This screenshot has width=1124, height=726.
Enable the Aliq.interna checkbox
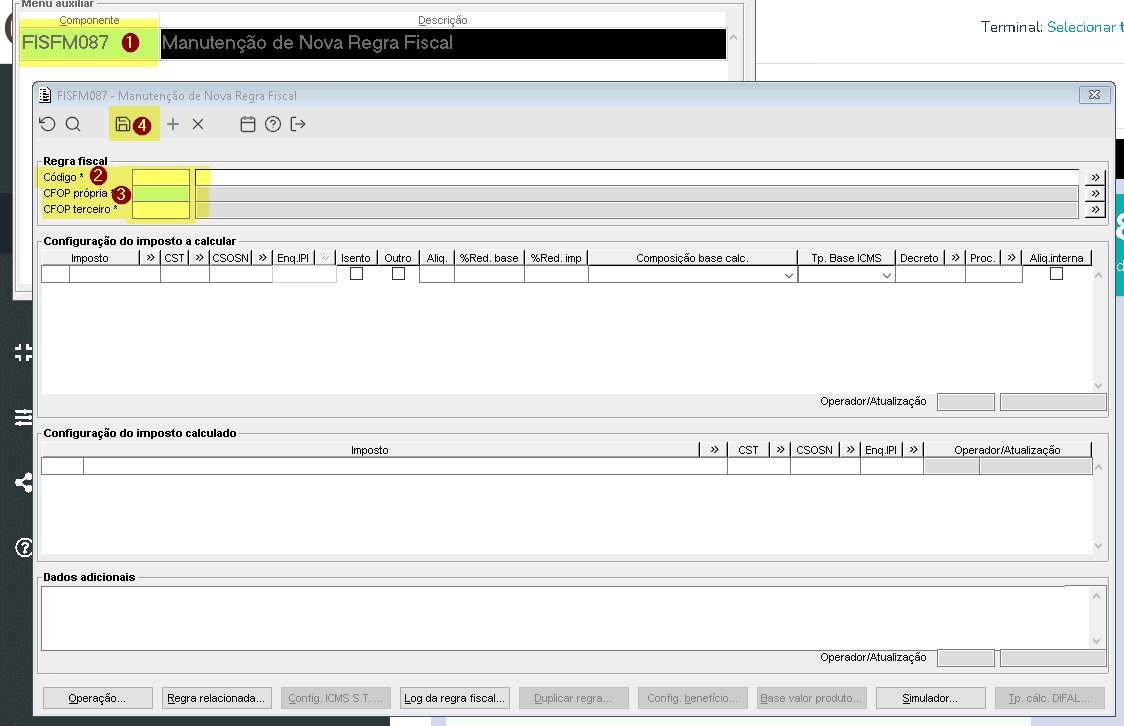pyautogui.click(x=1056, y=274)
